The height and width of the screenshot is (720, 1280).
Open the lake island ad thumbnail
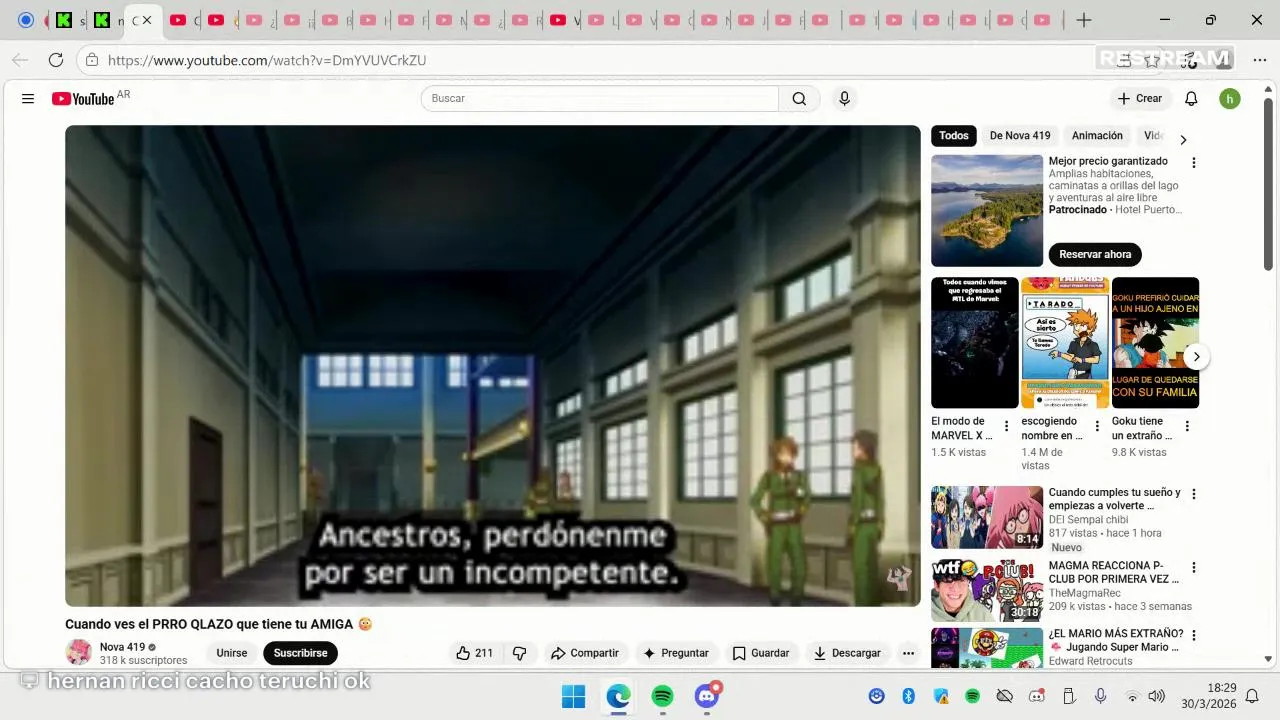click(987, 210)
